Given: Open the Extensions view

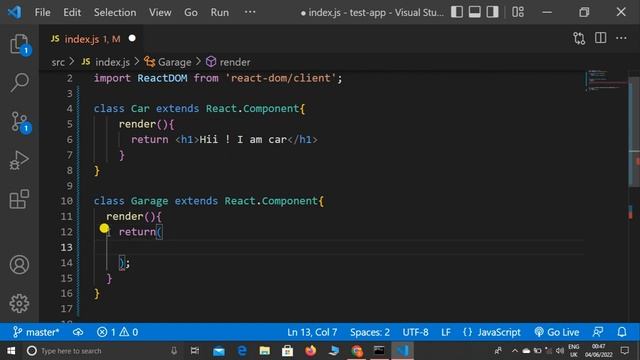Looking at the screenshot, I should [x=19, y=199].
